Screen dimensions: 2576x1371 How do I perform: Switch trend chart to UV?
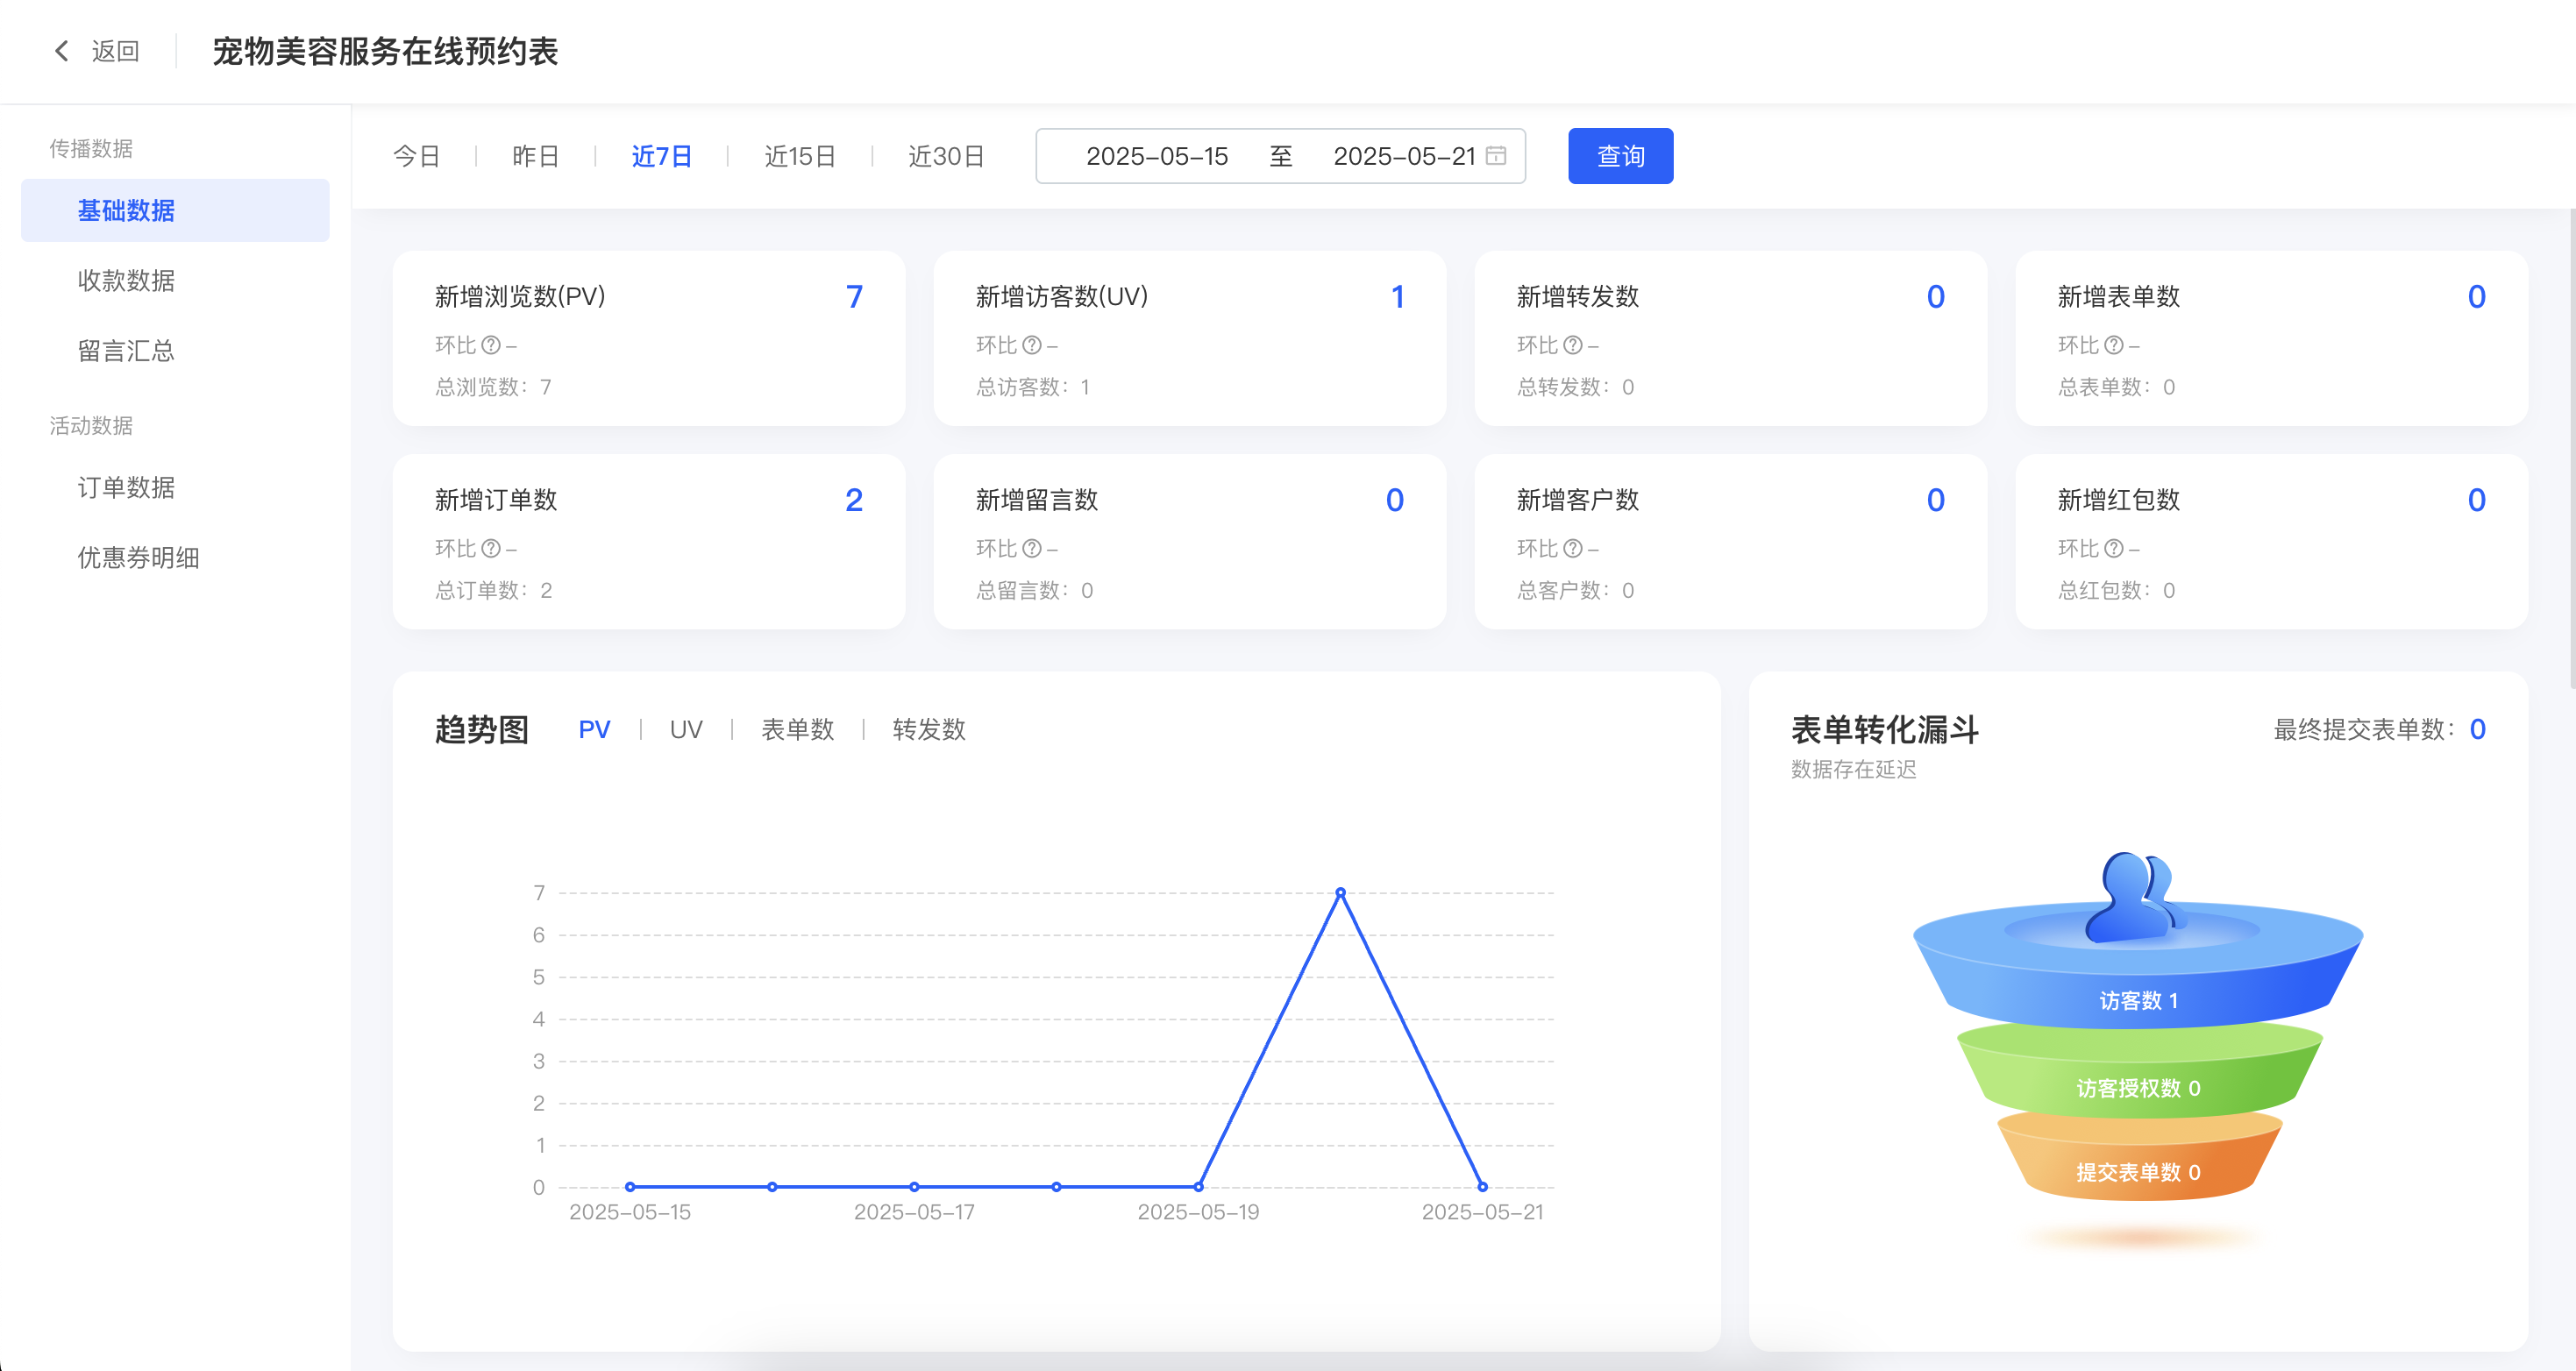685,730
